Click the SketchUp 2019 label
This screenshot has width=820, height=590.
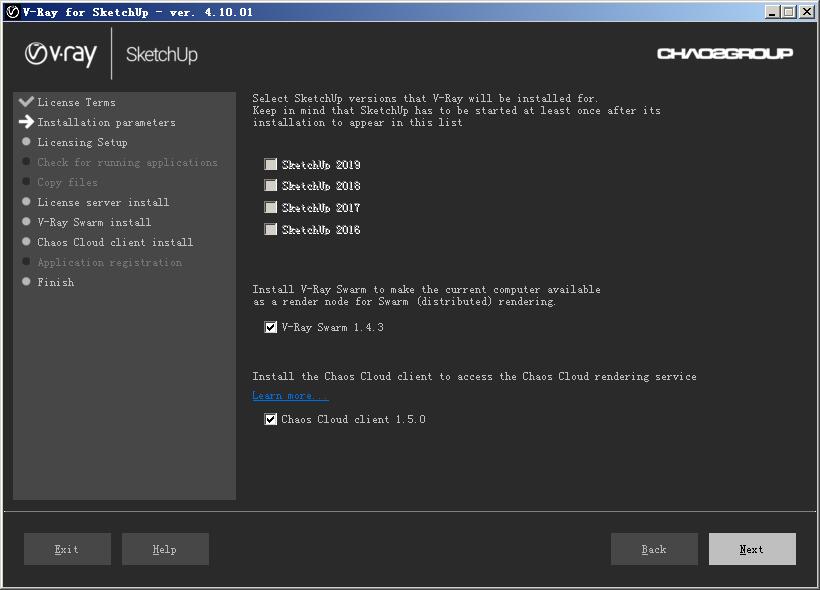pos(321,165)
